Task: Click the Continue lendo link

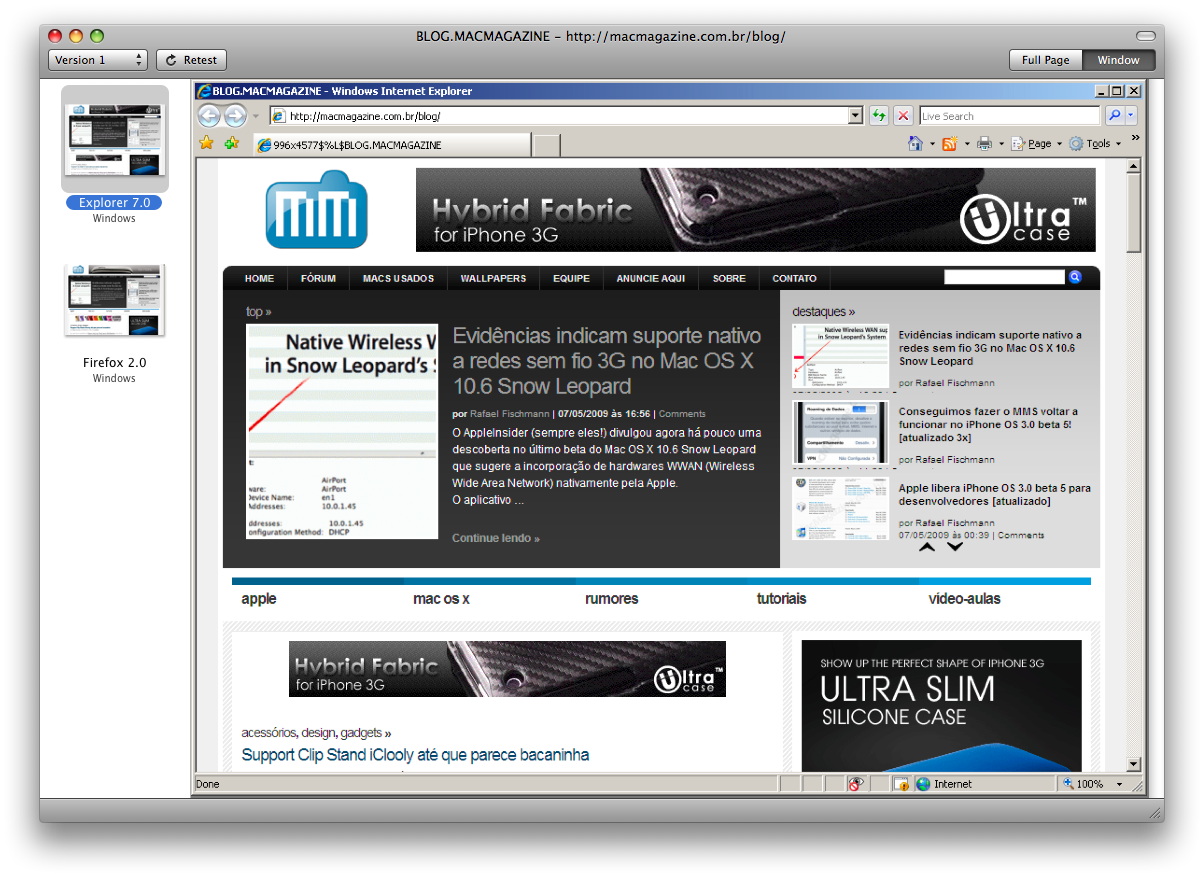Action: [x=495, y=538]
